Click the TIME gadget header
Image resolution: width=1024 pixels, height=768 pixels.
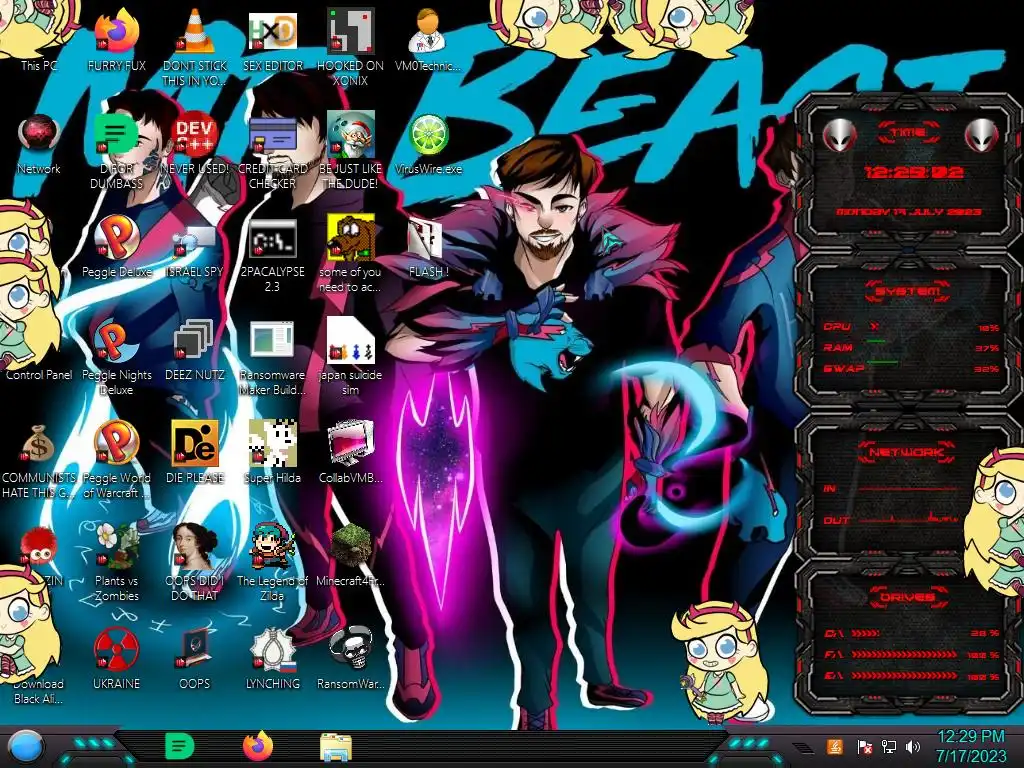point(908,133)
